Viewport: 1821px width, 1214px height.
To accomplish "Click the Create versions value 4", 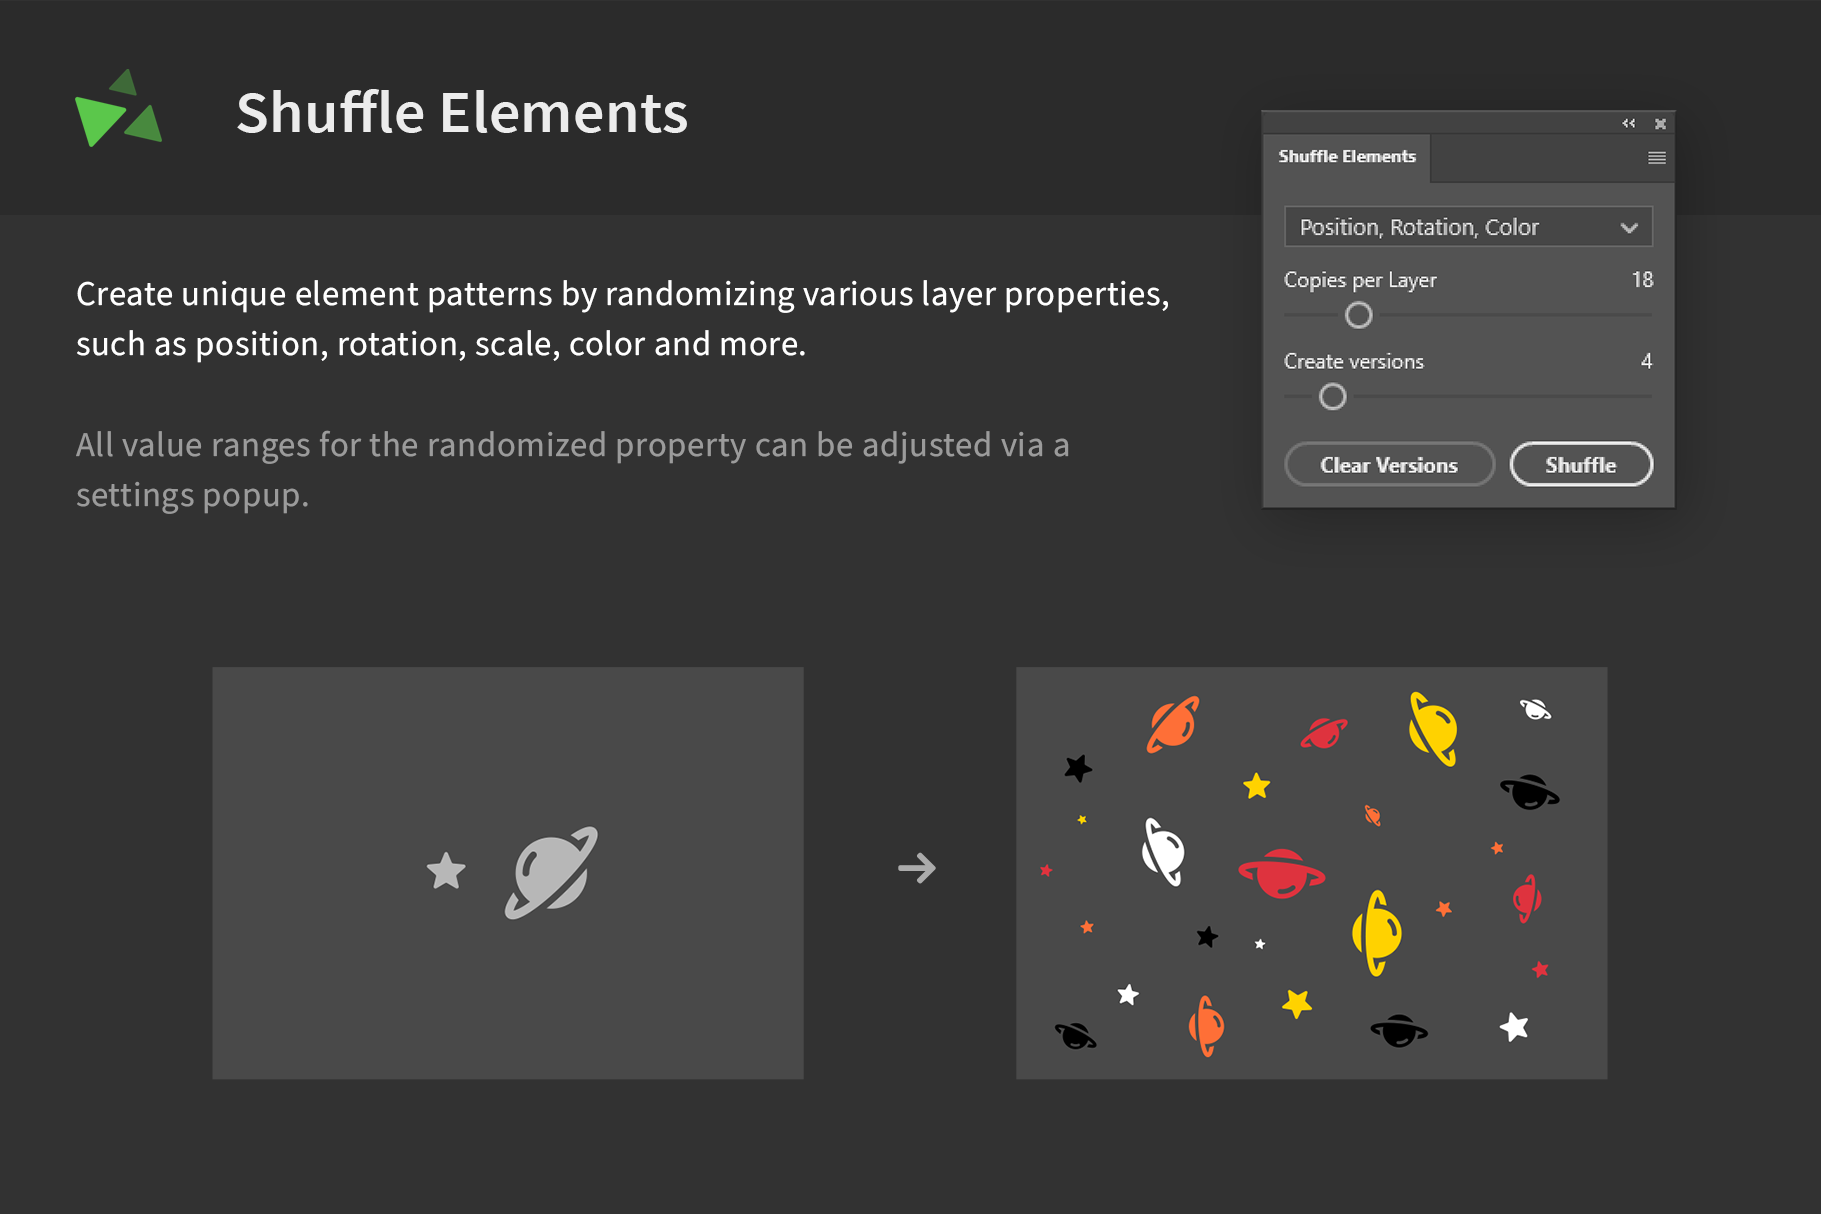I will tap(1645, 361).
